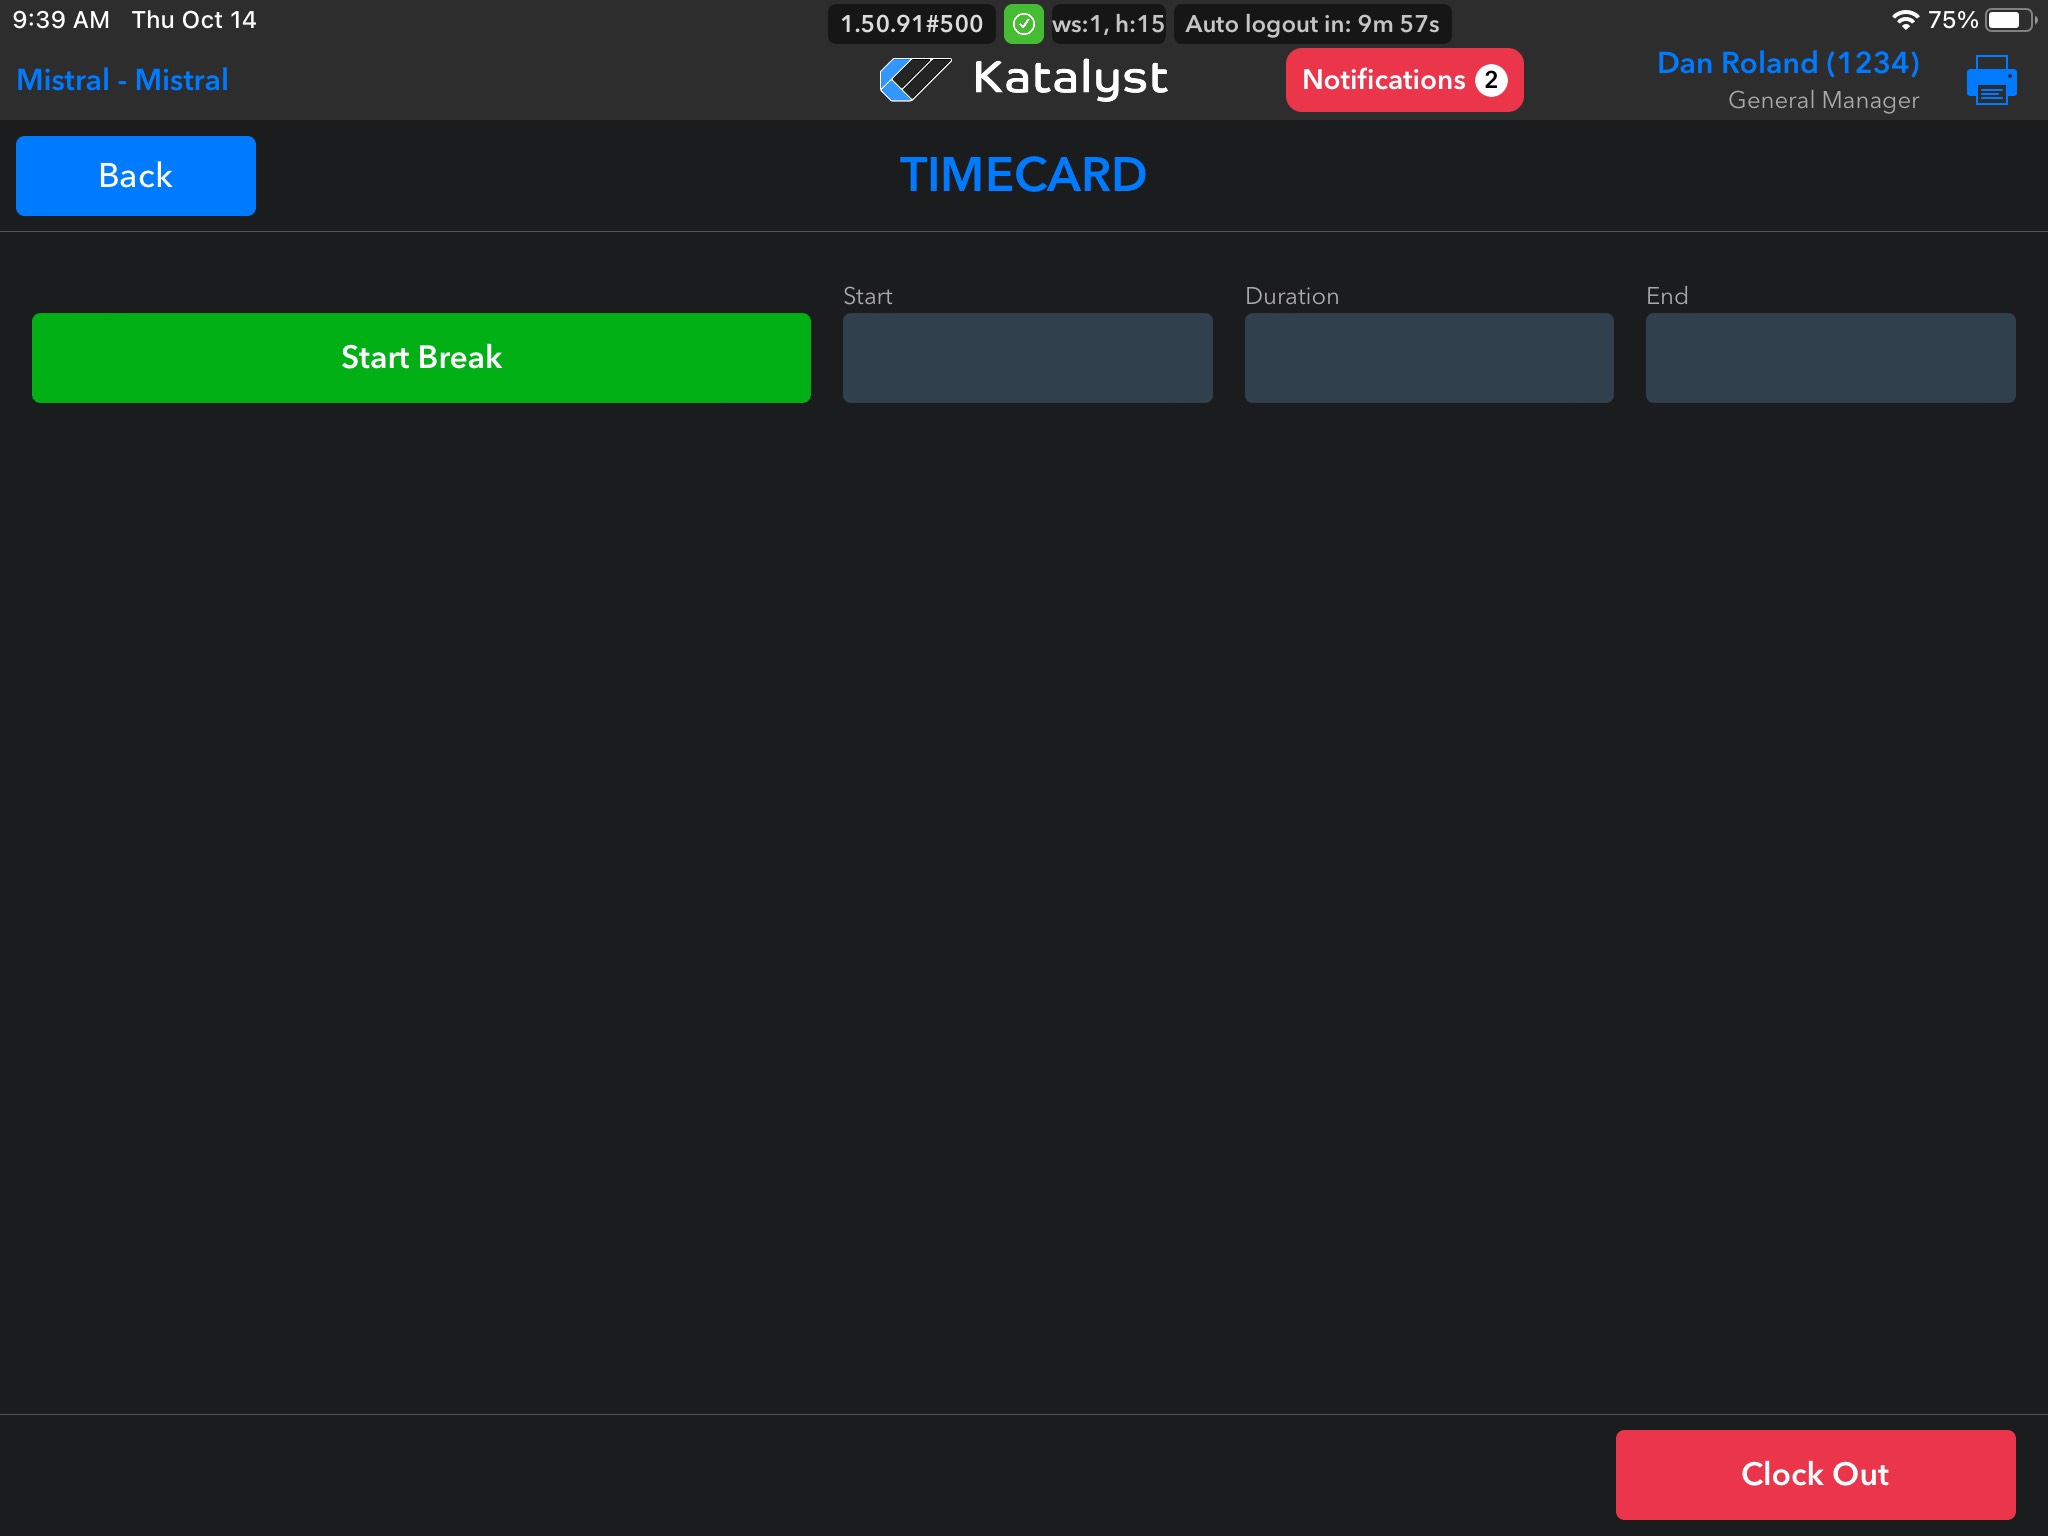Tap the version number 1.50.91#500 label
This screenshot has width=2048, height=1536.
911,24
